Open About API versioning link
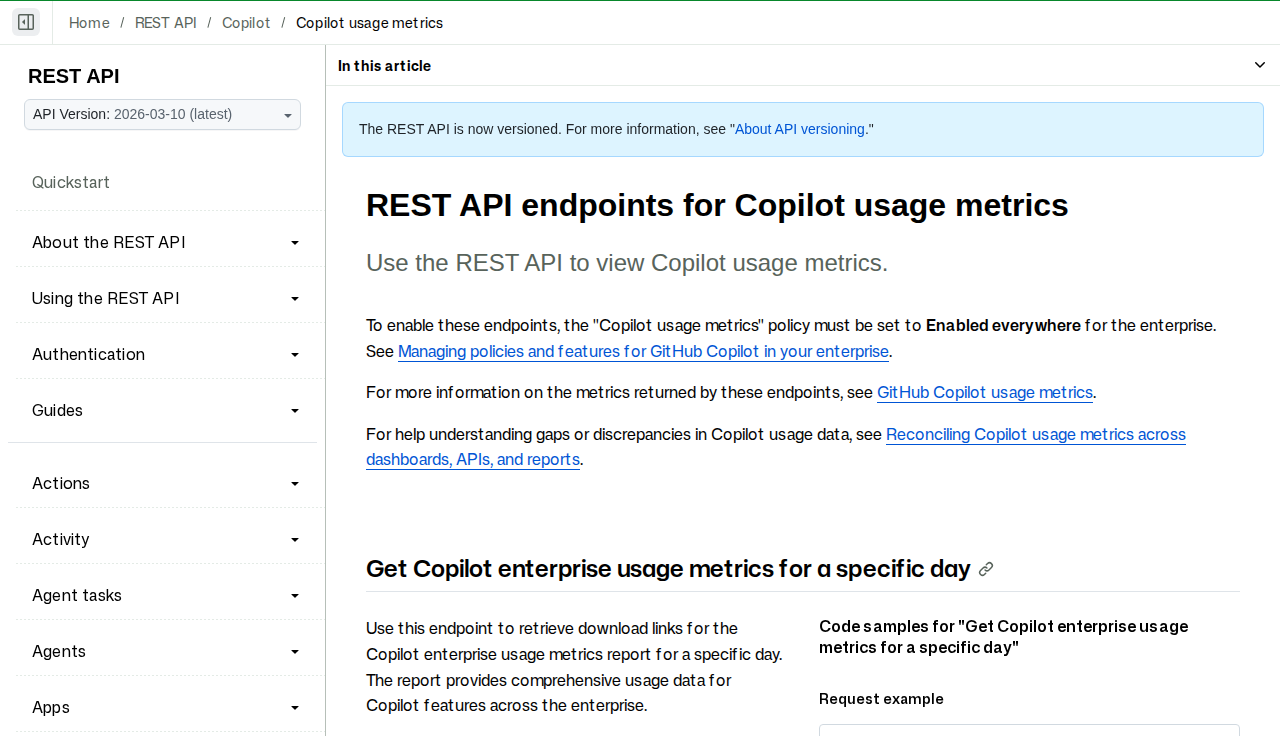The width and height of the screenshot is (1280, 736). coord(800,129)
